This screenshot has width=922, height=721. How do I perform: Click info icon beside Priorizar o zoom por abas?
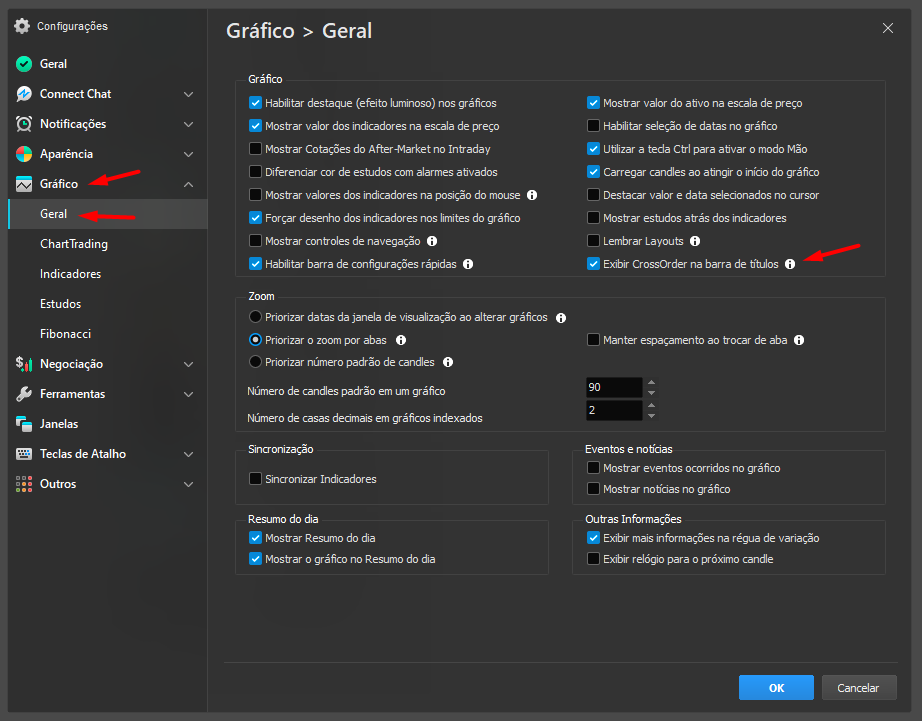coord(401,340)
